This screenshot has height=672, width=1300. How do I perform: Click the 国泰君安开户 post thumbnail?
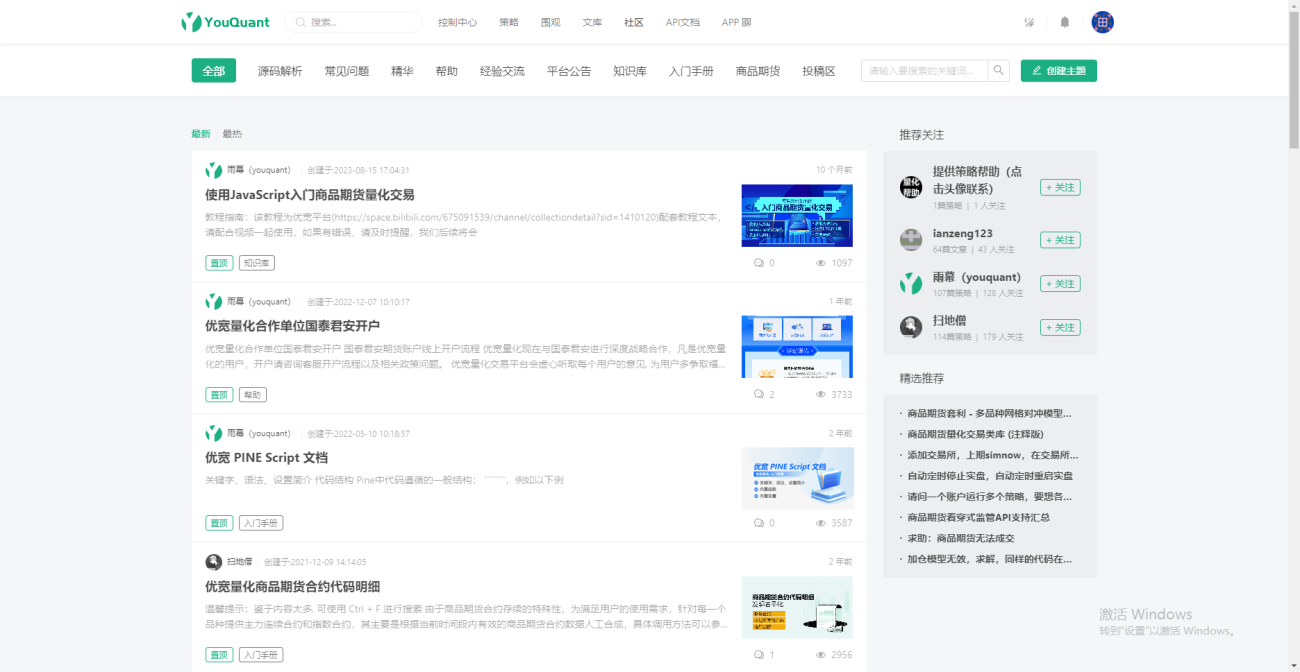(x=797, y=347)
